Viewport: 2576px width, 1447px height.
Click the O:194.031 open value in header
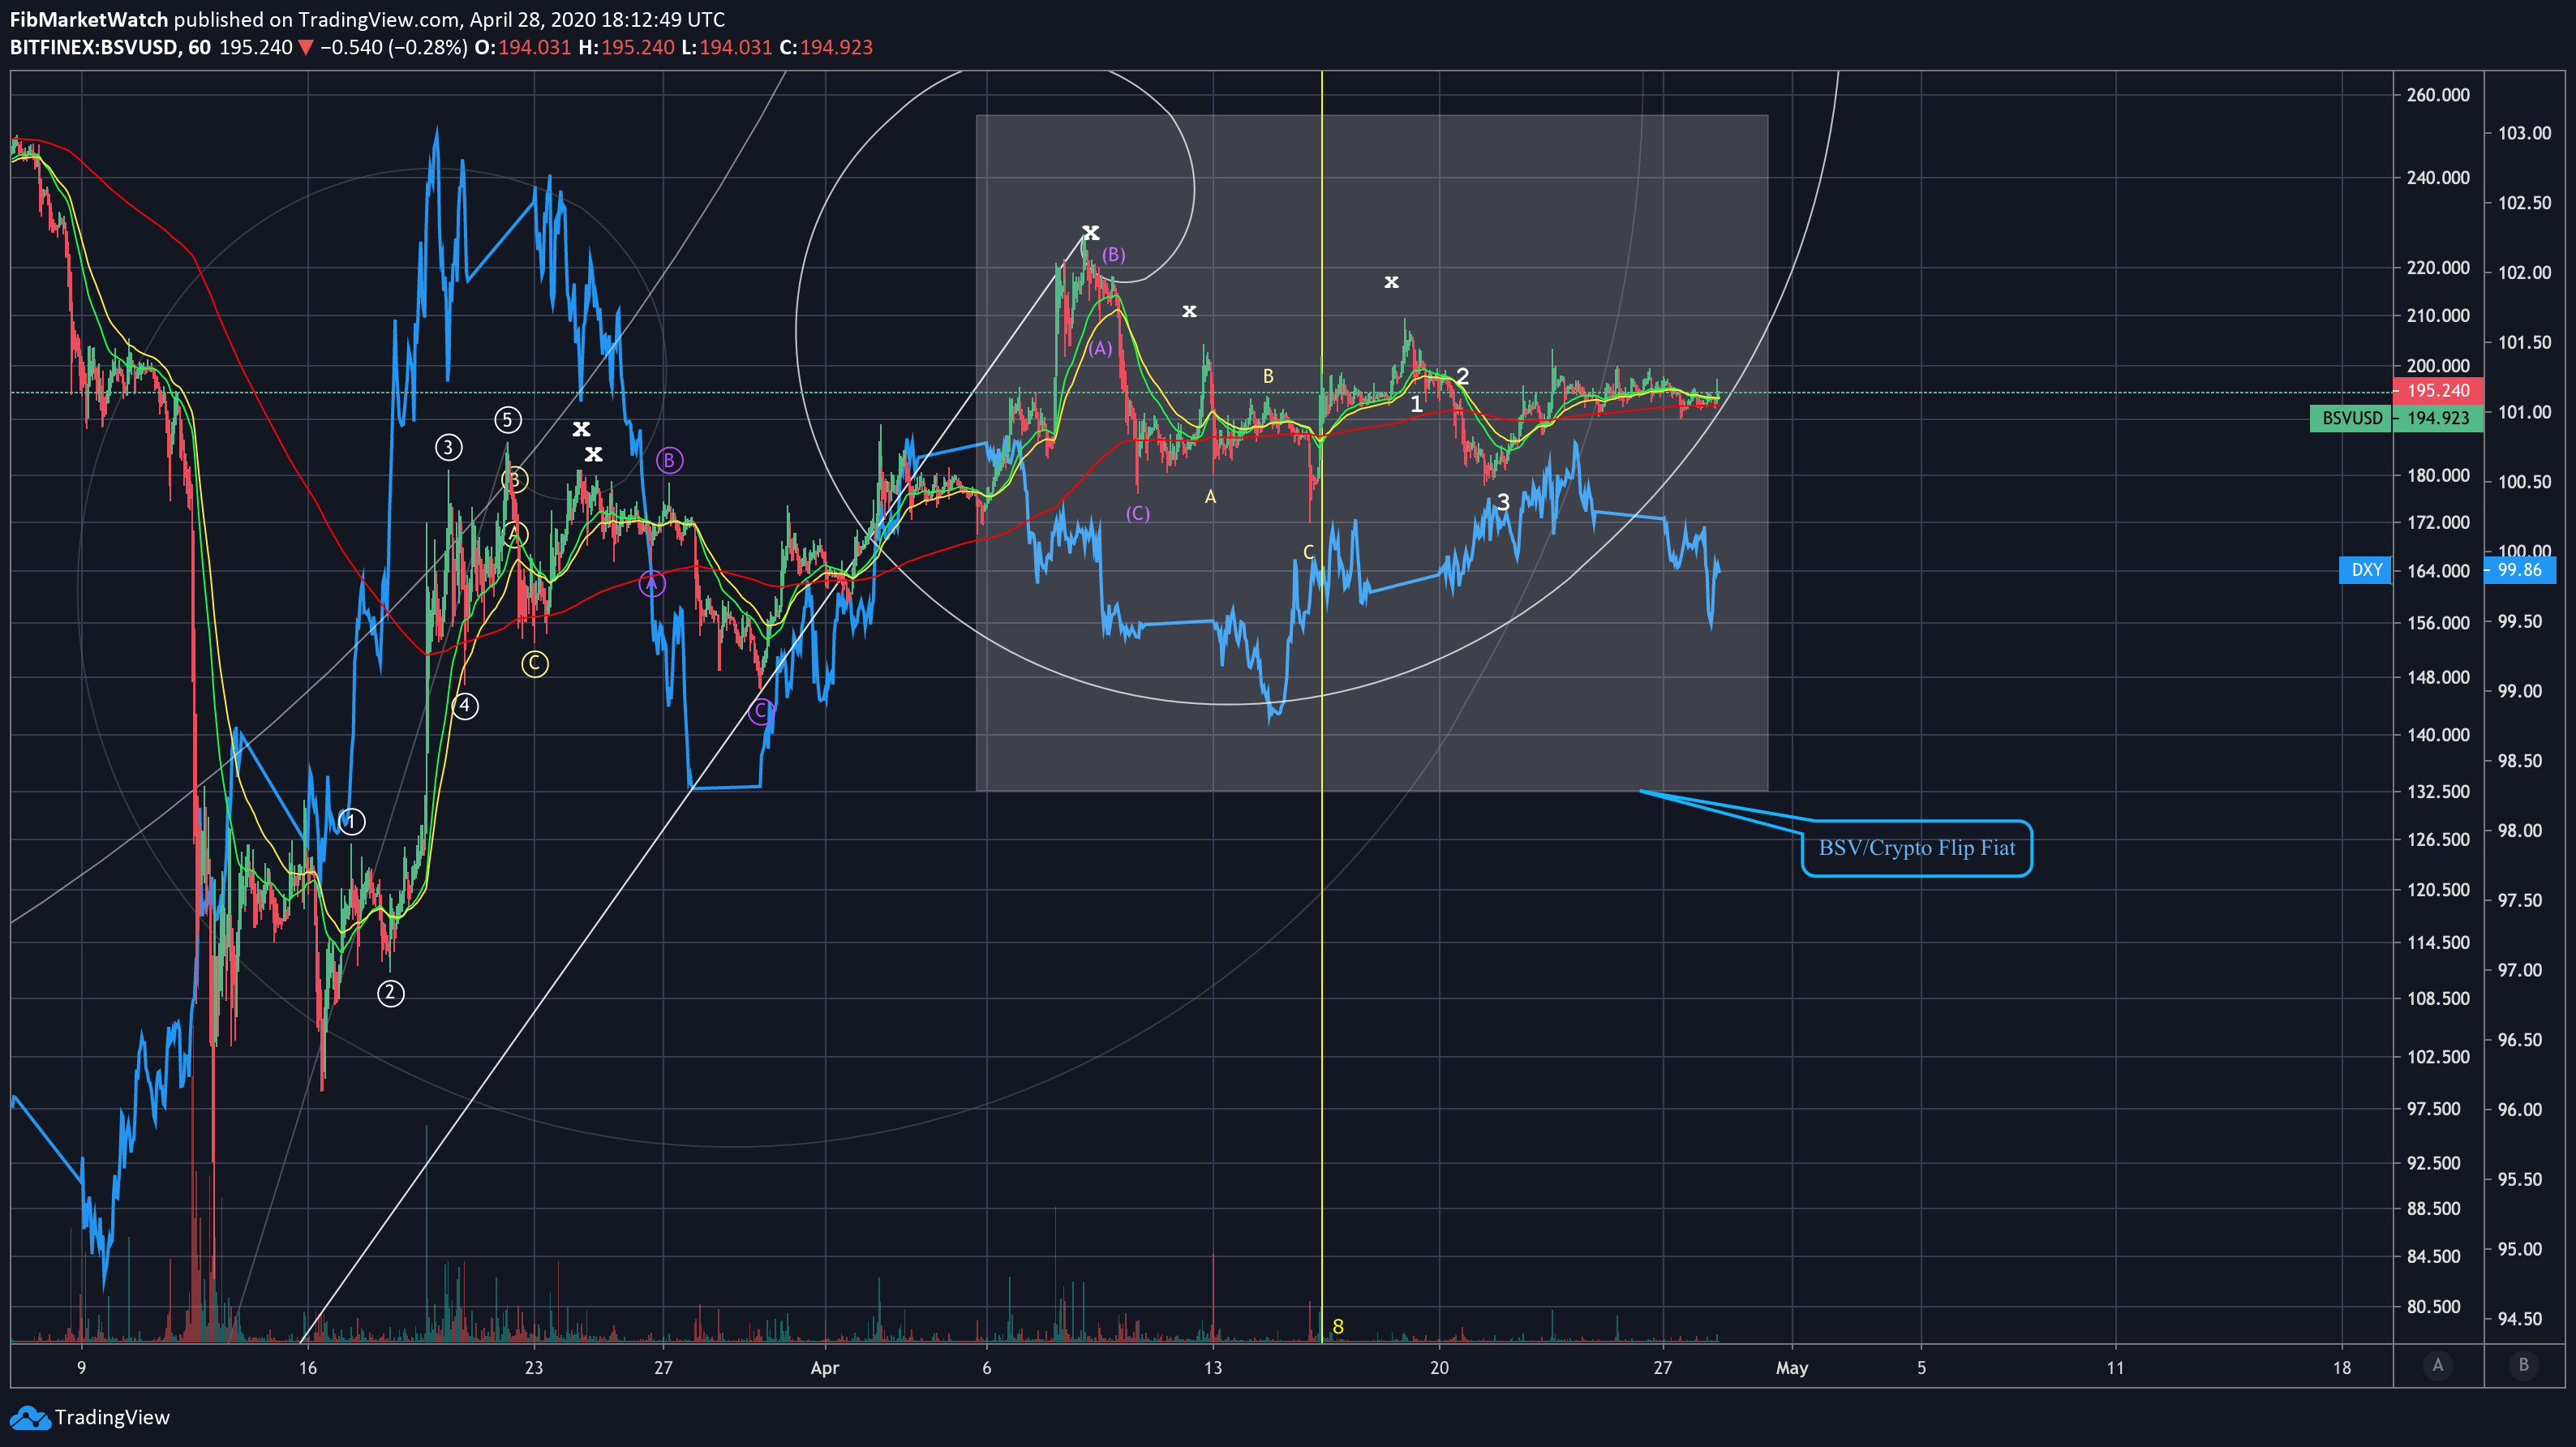tap(523, 47)
